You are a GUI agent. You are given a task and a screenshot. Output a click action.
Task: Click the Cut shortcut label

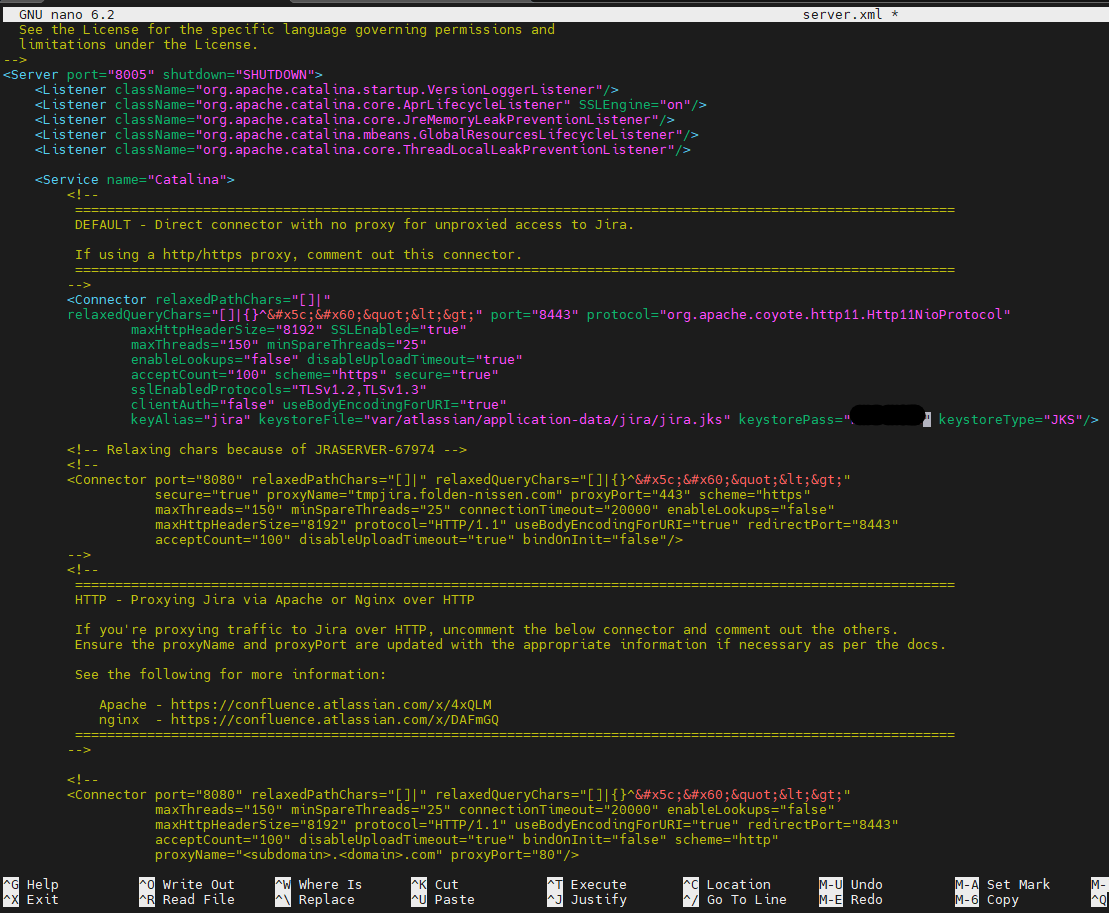(x=446, y=884)
